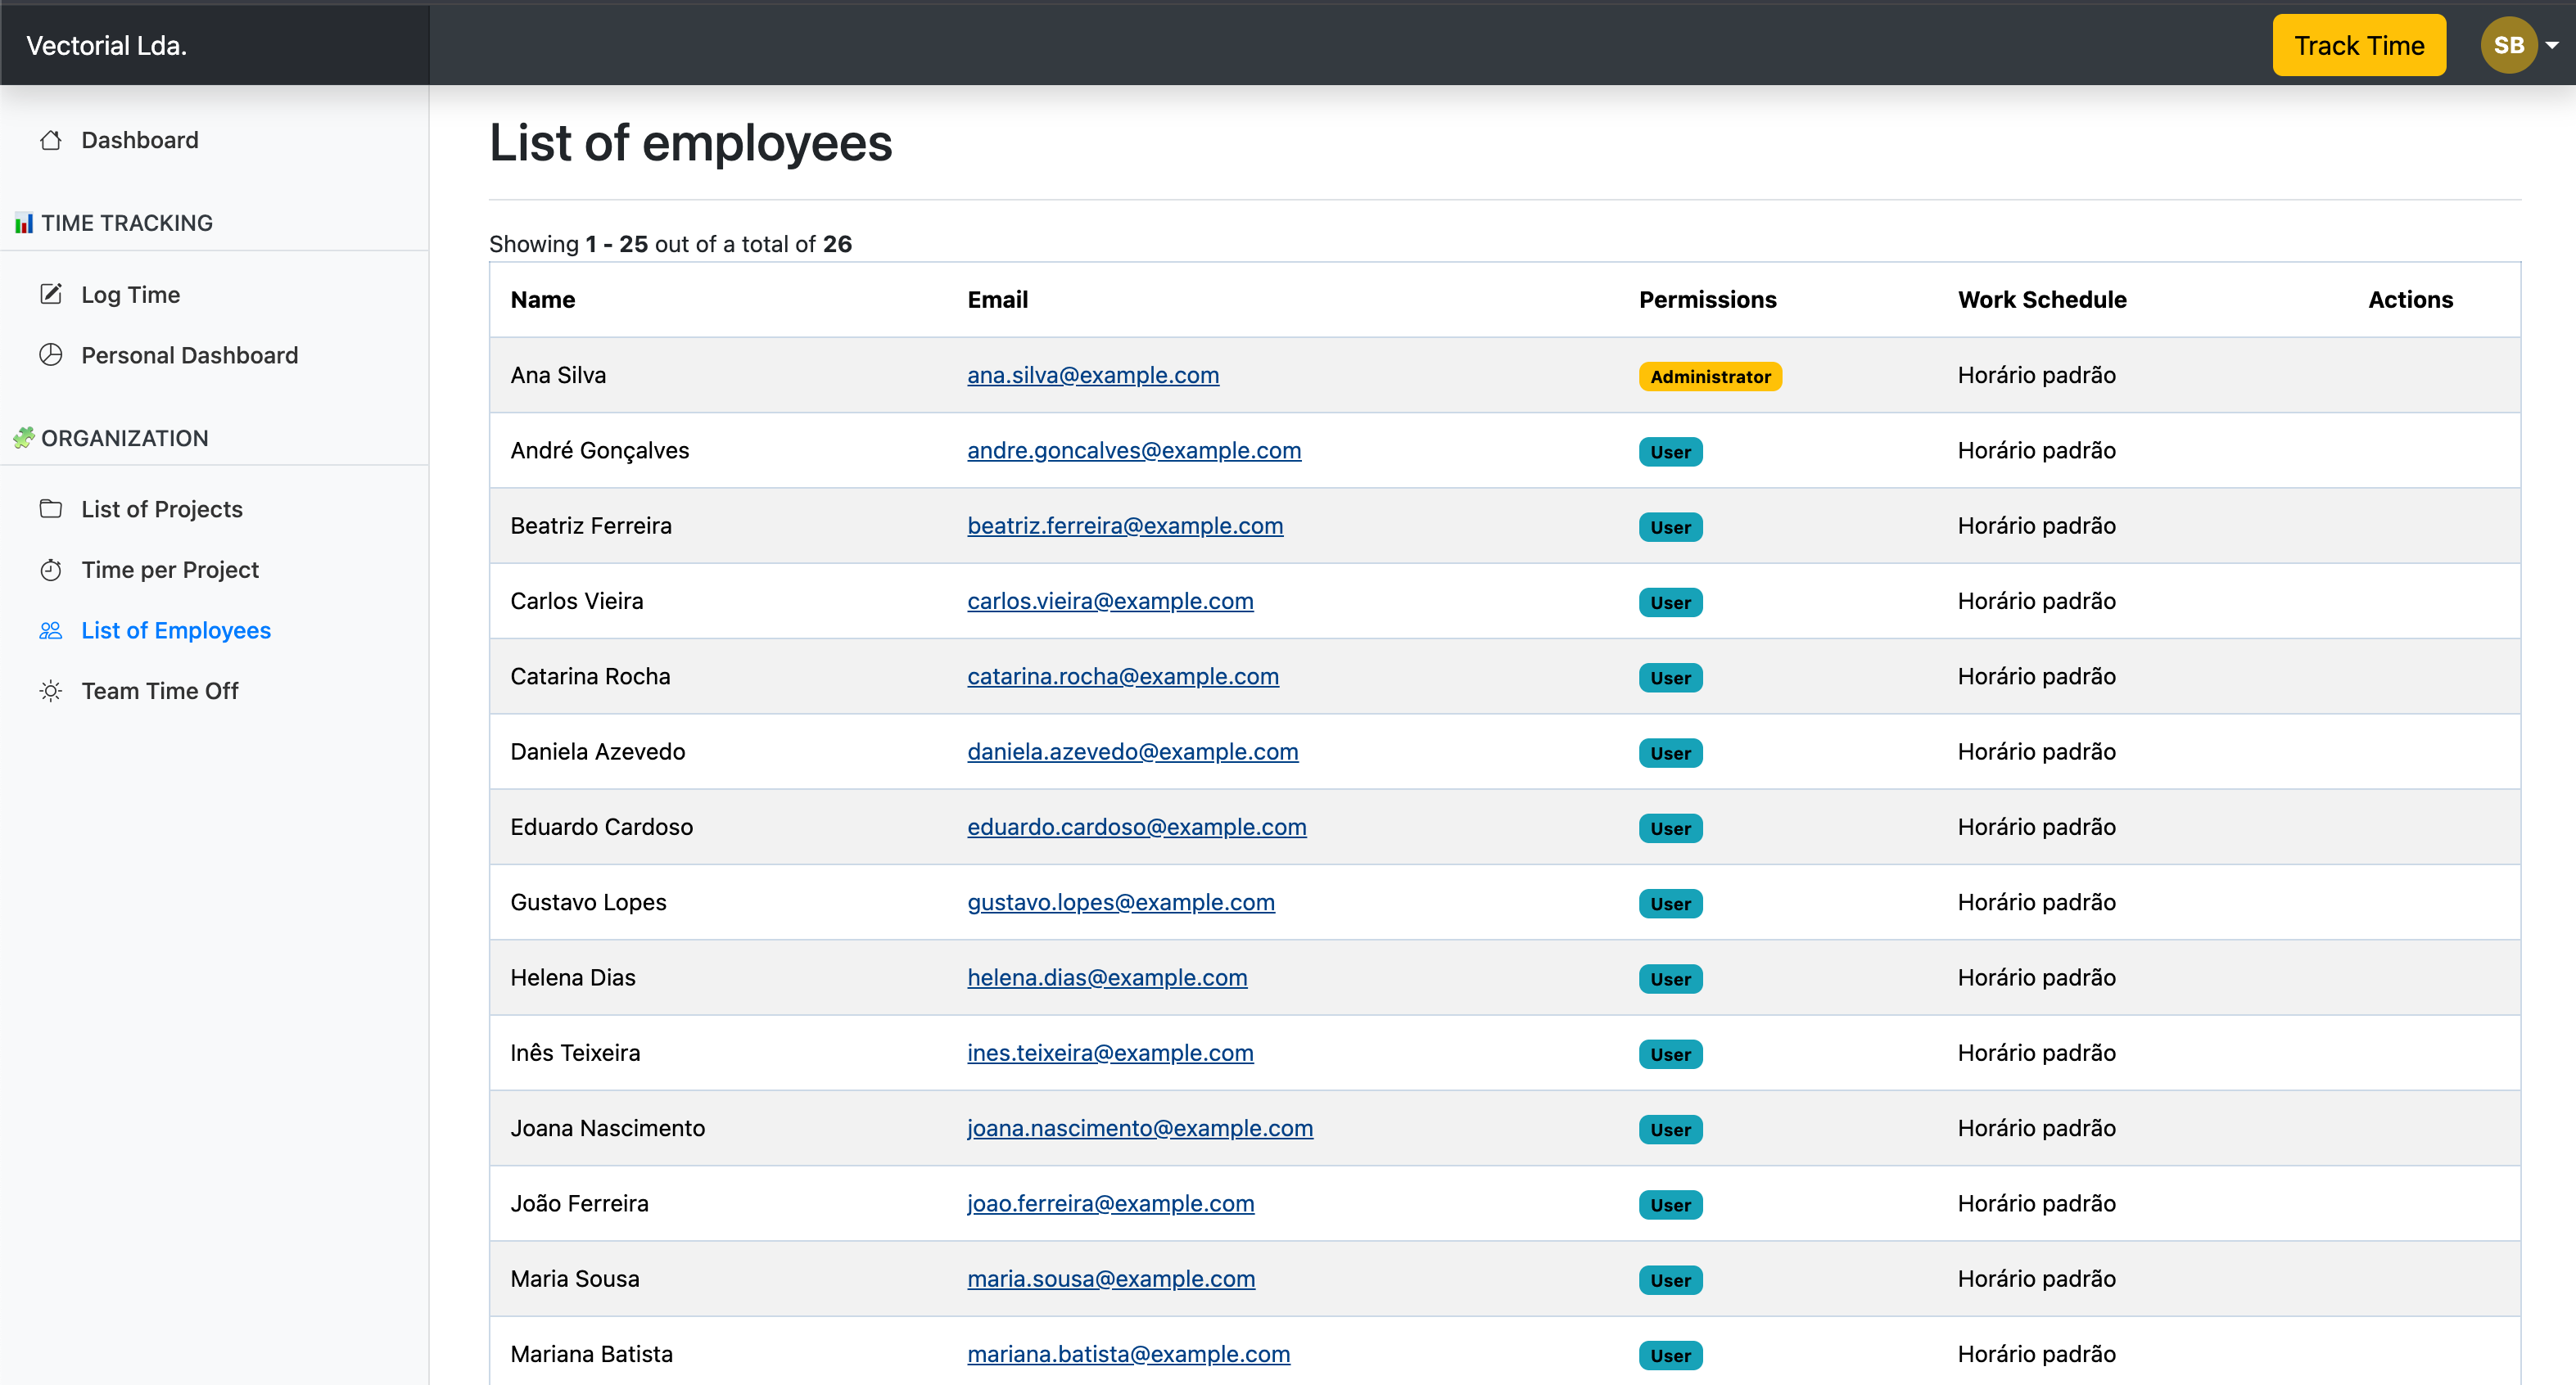Viewport: 2576px width, 1385px height.
Task: Open the SB account dropdown arrow
Action: [x=2553, y=44]
